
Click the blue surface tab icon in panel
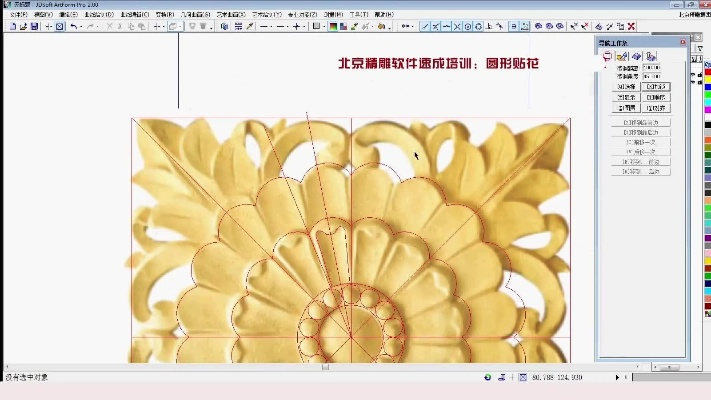click(637, 56)
